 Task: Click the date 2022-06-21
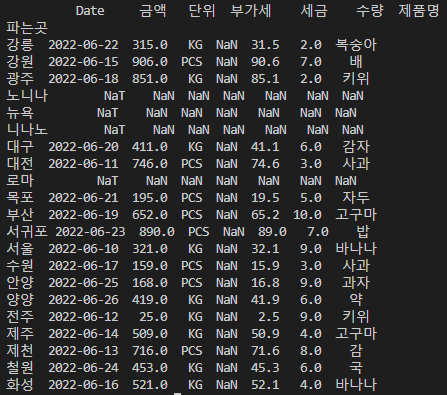[x=83, y=198]
